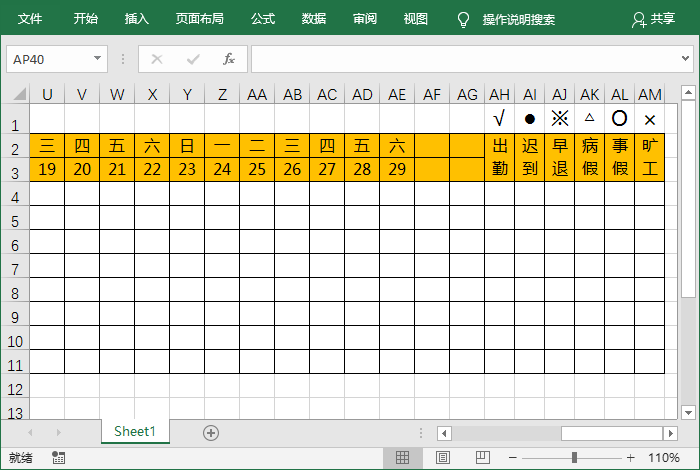
Task: Click the zoom slider handle
Action: click(574, 458)
